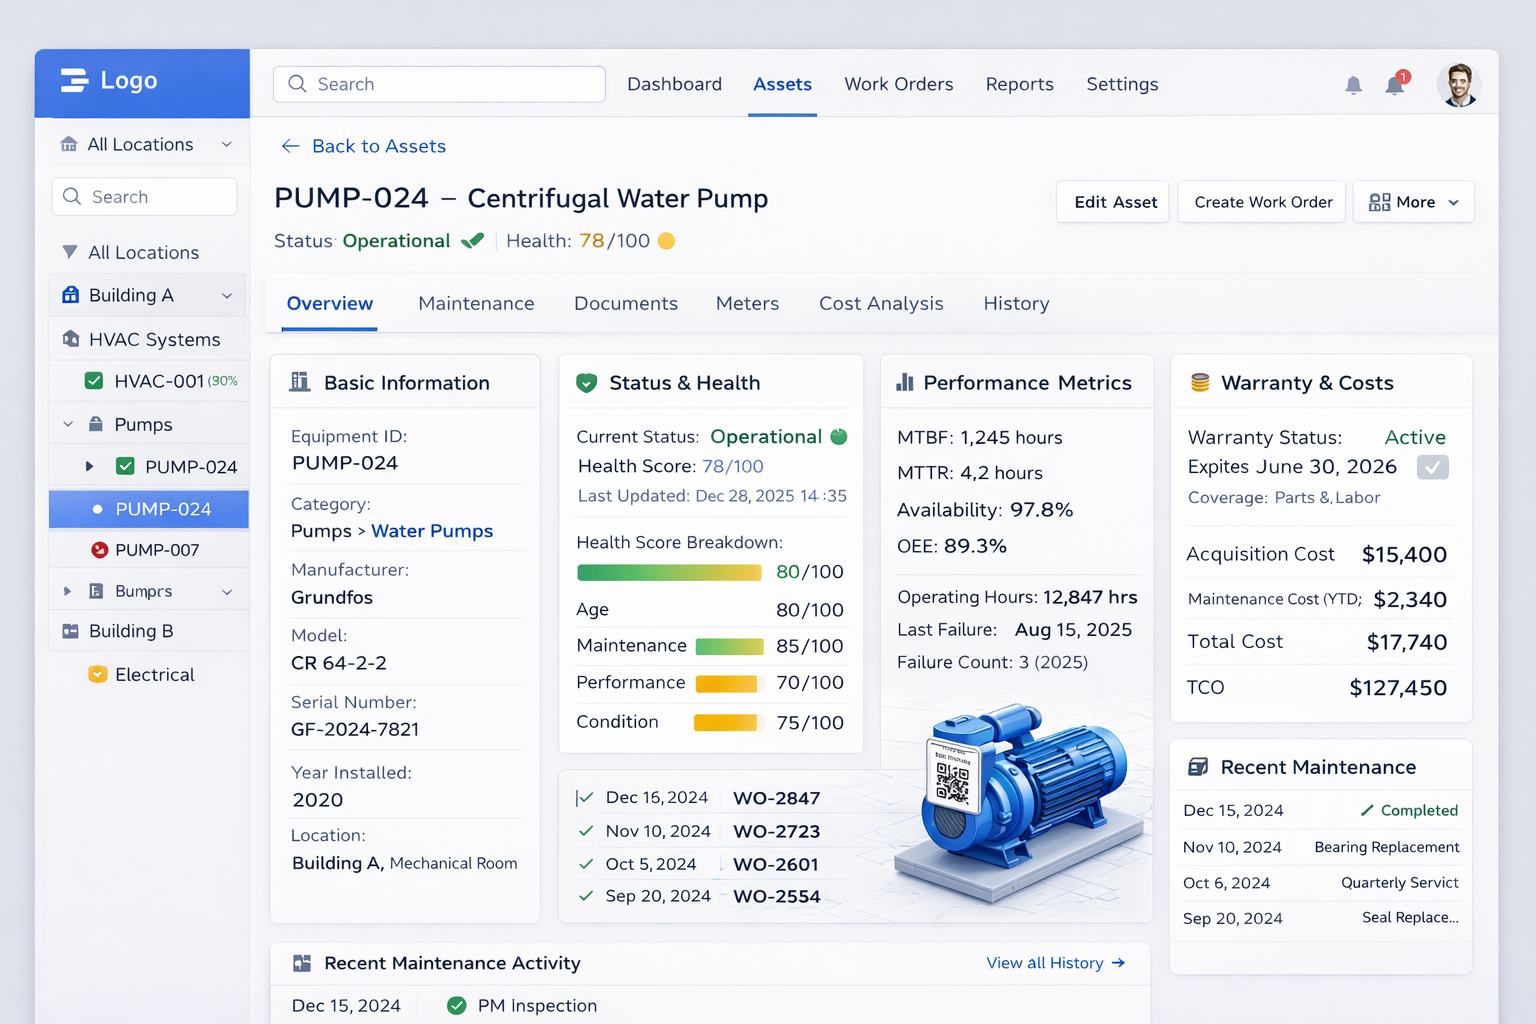Click inside the top search field

point(438,84)
